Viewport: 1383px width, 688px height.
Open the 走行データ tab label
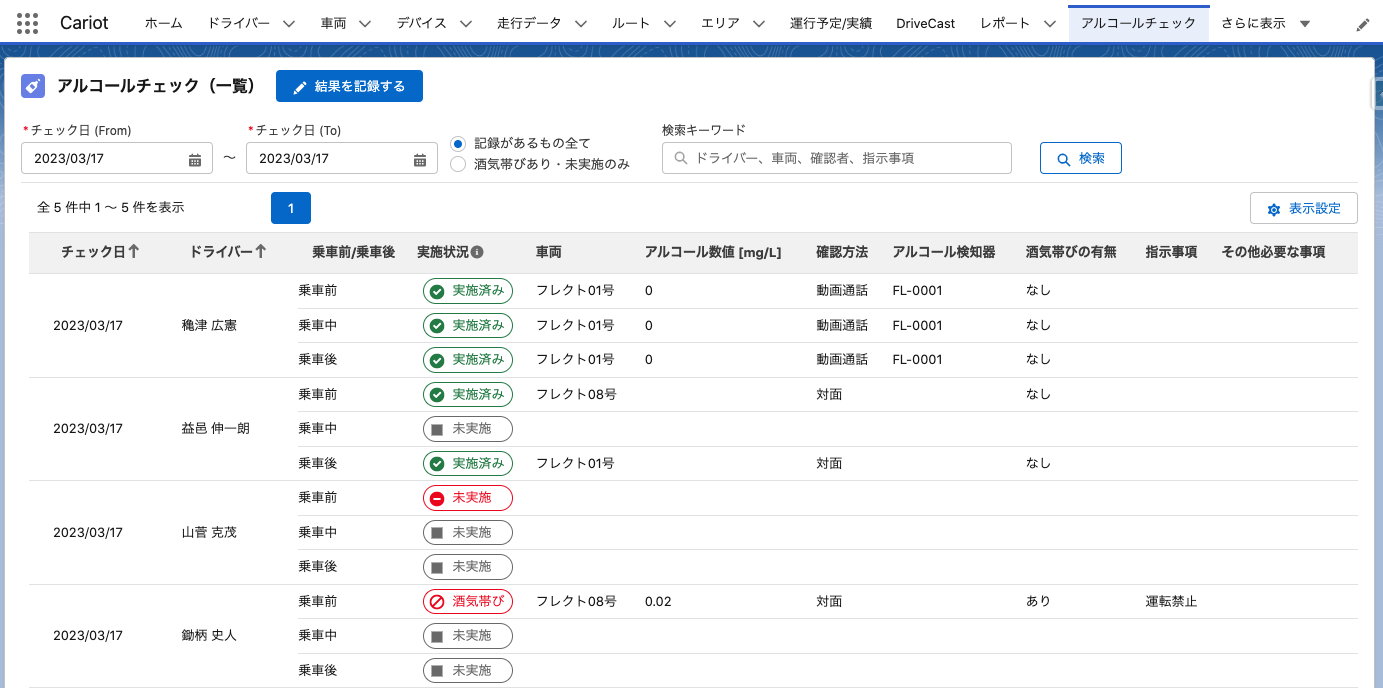pyautogui.click(x=529, y=24)
